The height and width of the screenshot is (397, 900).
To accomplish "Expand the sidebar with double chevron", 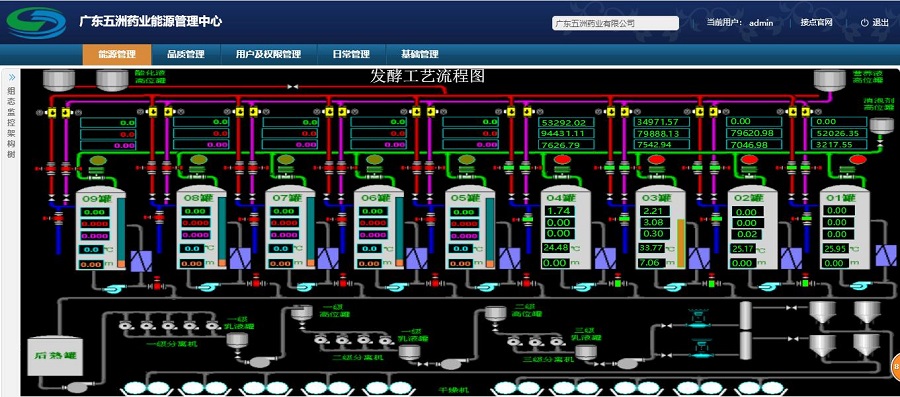I will 11,77.
